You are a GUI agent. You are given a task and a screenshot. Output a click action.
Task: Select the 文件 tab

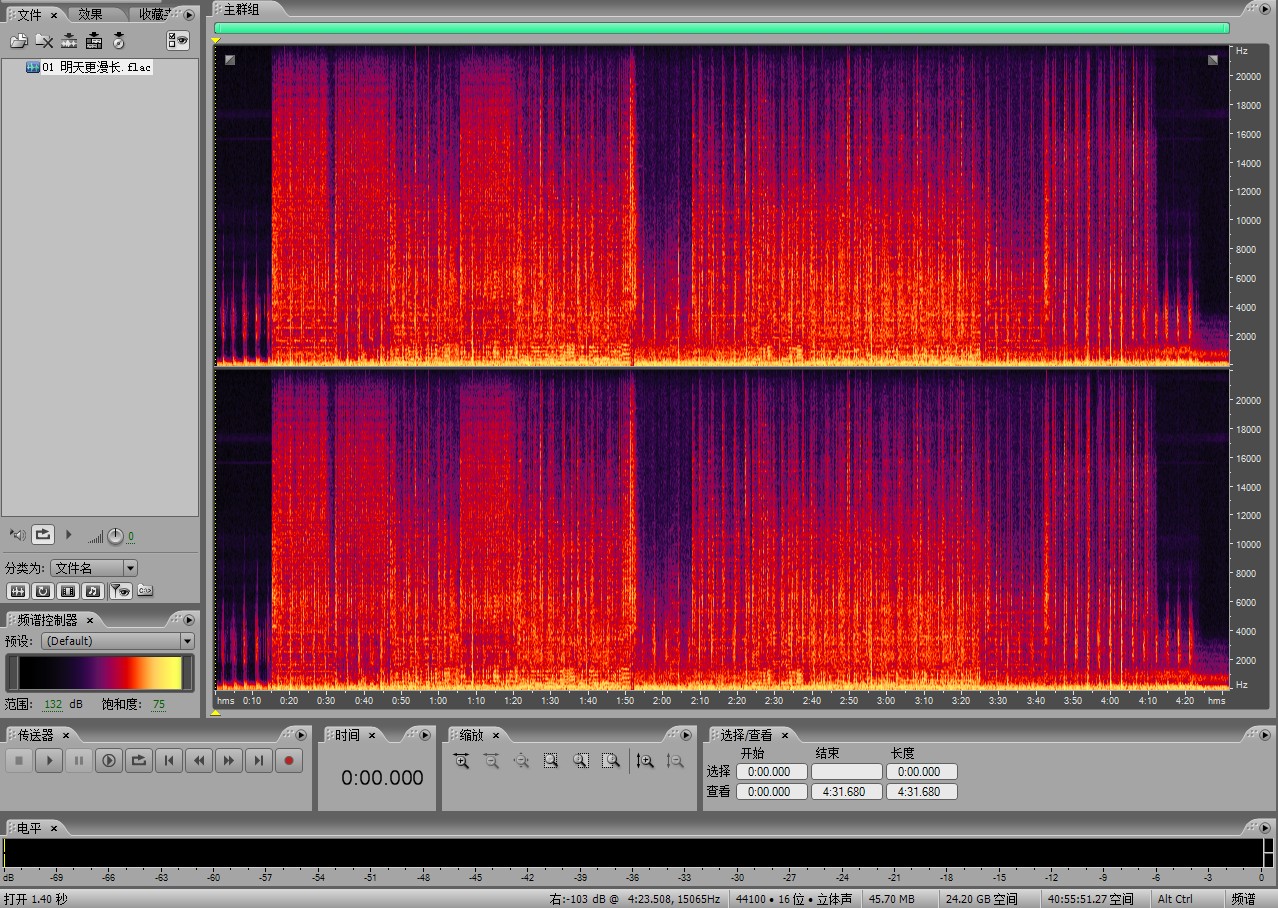[29, 14]
